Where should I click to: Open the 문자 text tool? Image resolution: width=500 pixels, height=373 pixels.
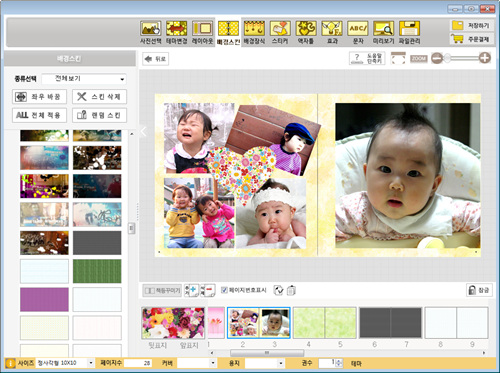click(x=358, y=32)
